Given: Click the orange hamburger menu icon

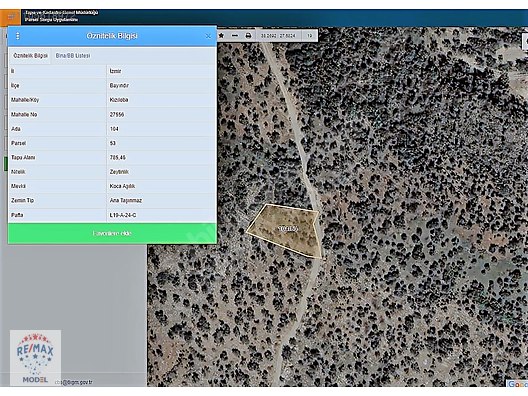Looking at the screenshot, I should [x=10, y=16].
